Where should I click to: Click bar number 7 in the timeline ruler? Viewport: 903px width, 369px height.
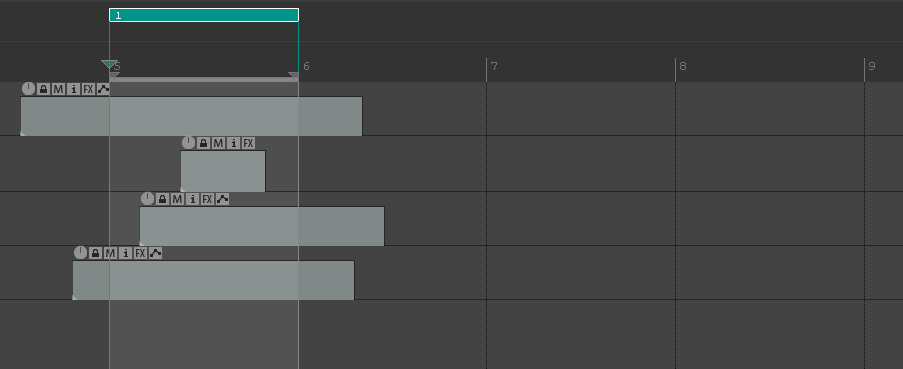pos(494,66)
